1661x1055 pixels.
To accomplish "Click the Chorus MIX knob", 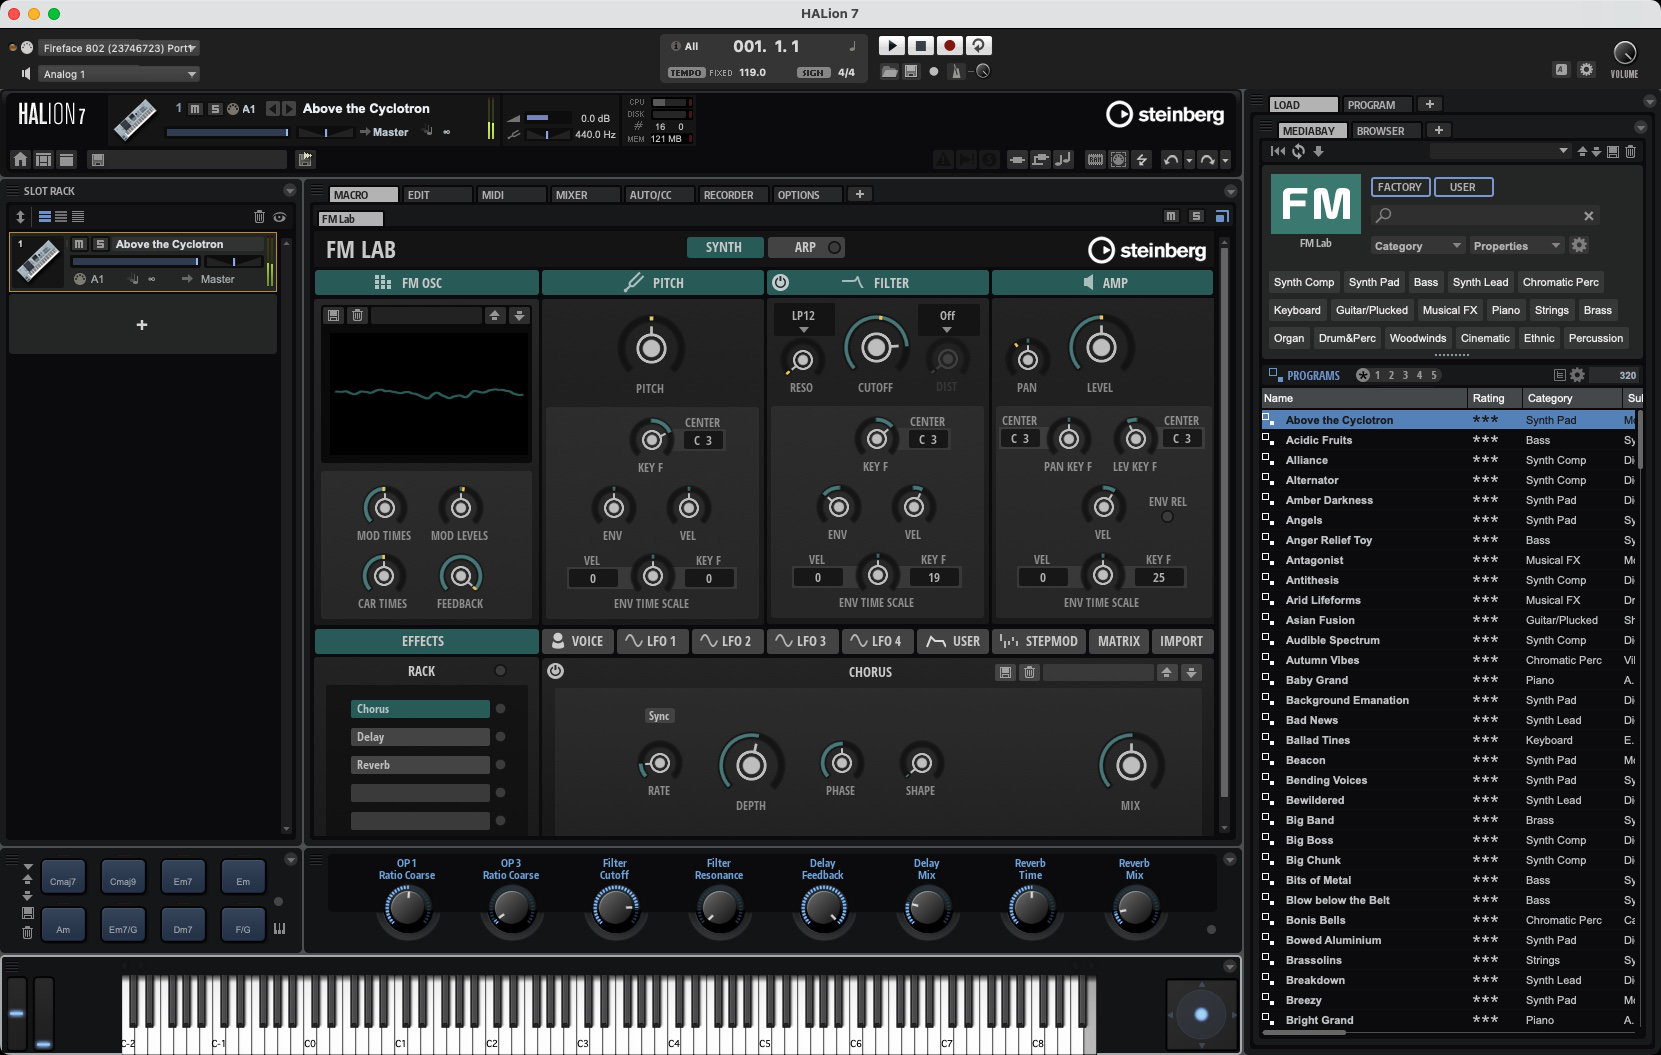I will point(1131,766).
